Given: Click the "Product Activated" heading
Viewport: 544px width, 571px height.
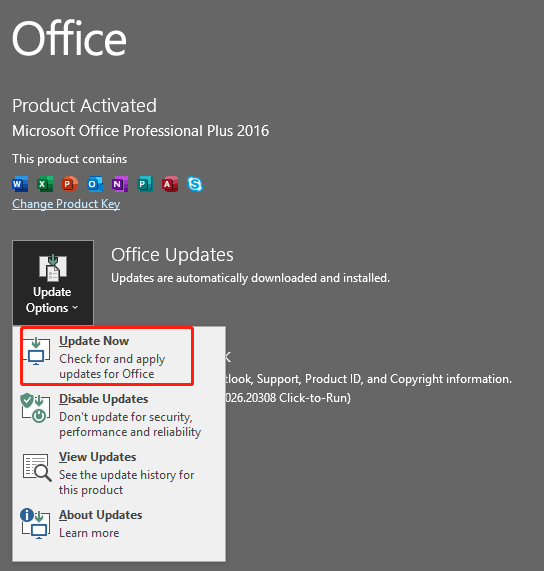Looking at the screenshot, I should (x=84, y=106).
